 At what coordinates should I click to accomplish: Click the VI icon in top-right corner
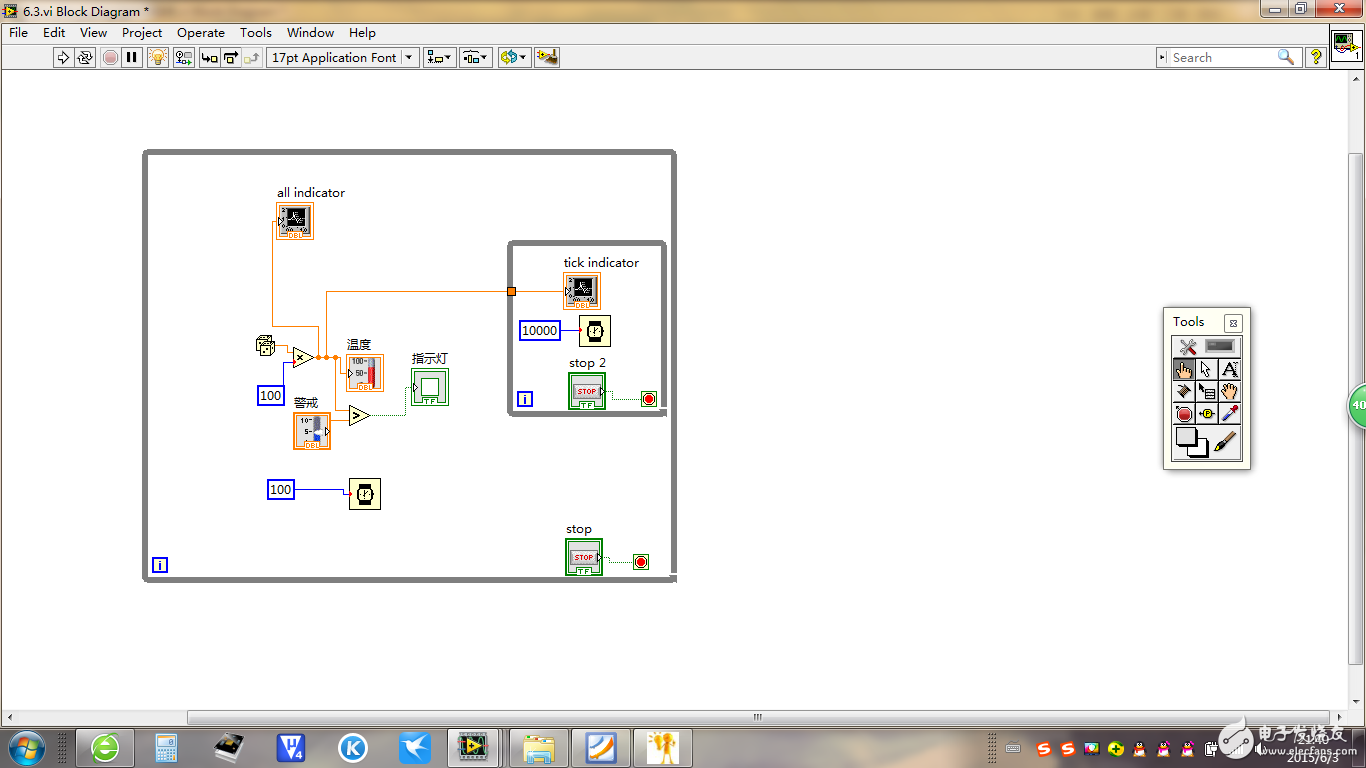click(1346, 46)
